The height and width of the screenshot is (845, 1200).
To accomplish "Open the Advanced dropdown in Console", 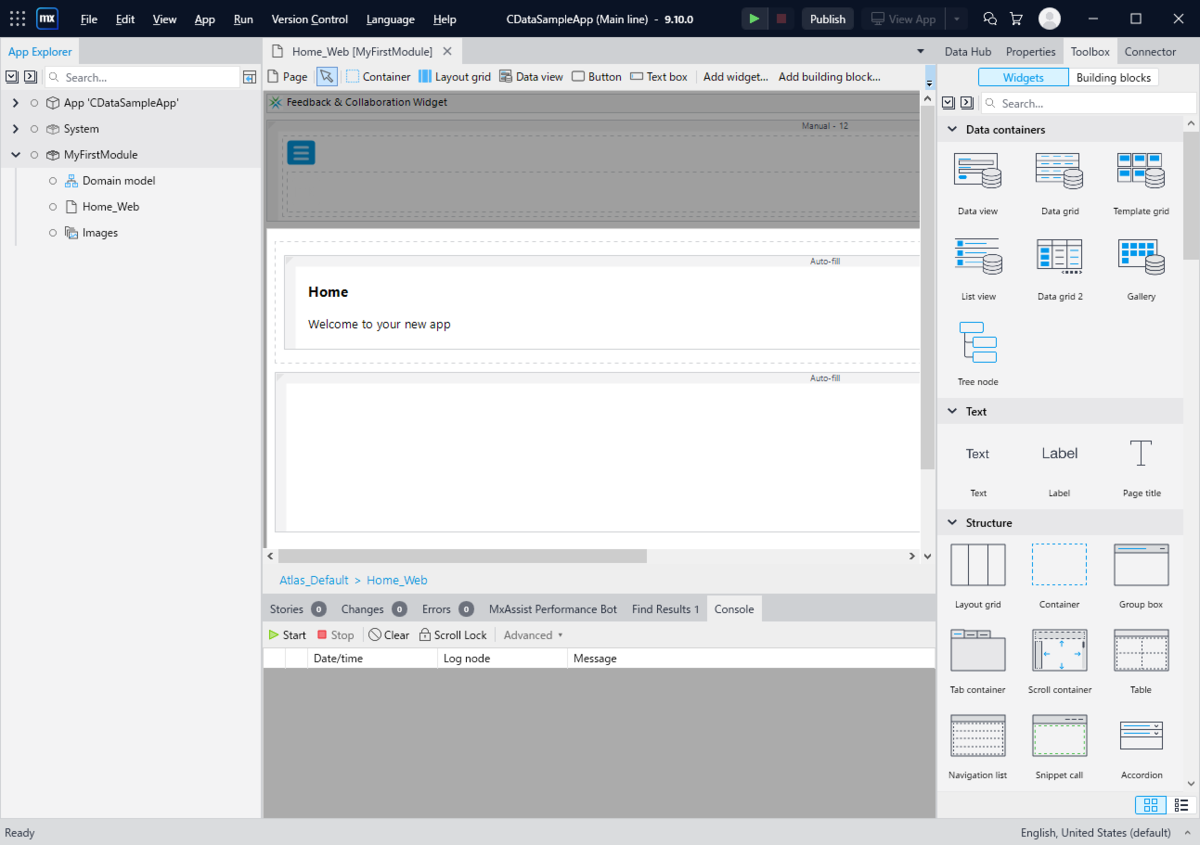I will coord(533,635).
